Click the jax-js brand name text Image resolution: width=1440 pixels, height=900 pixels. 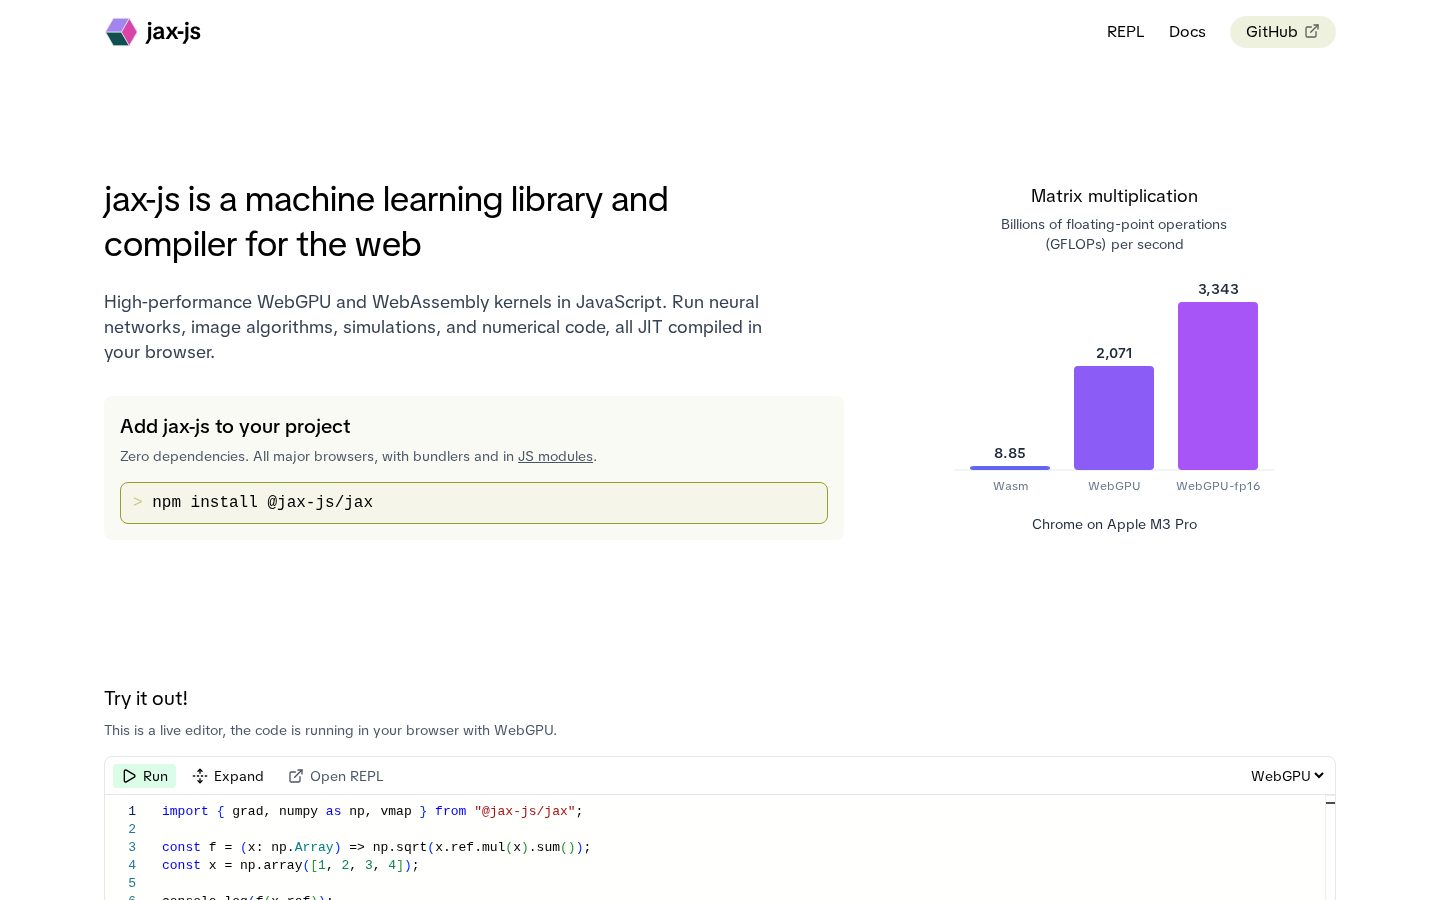coord(173,32)
